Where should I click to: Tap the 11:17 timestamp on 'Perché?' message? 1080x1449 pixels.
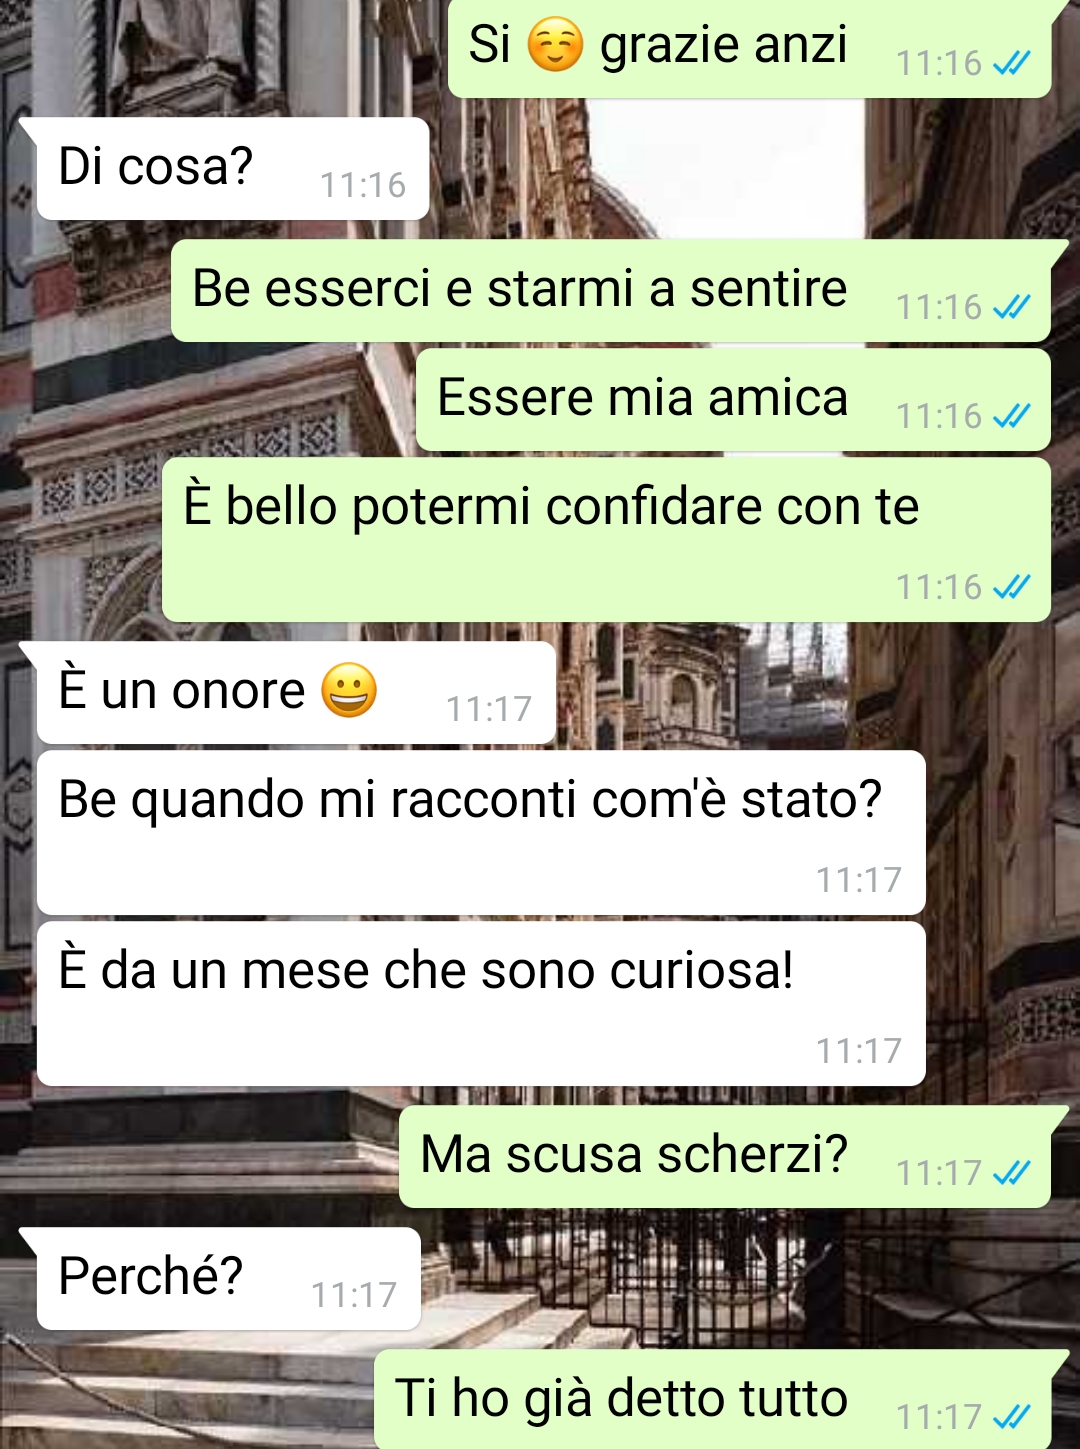[x=354, y=1295]
